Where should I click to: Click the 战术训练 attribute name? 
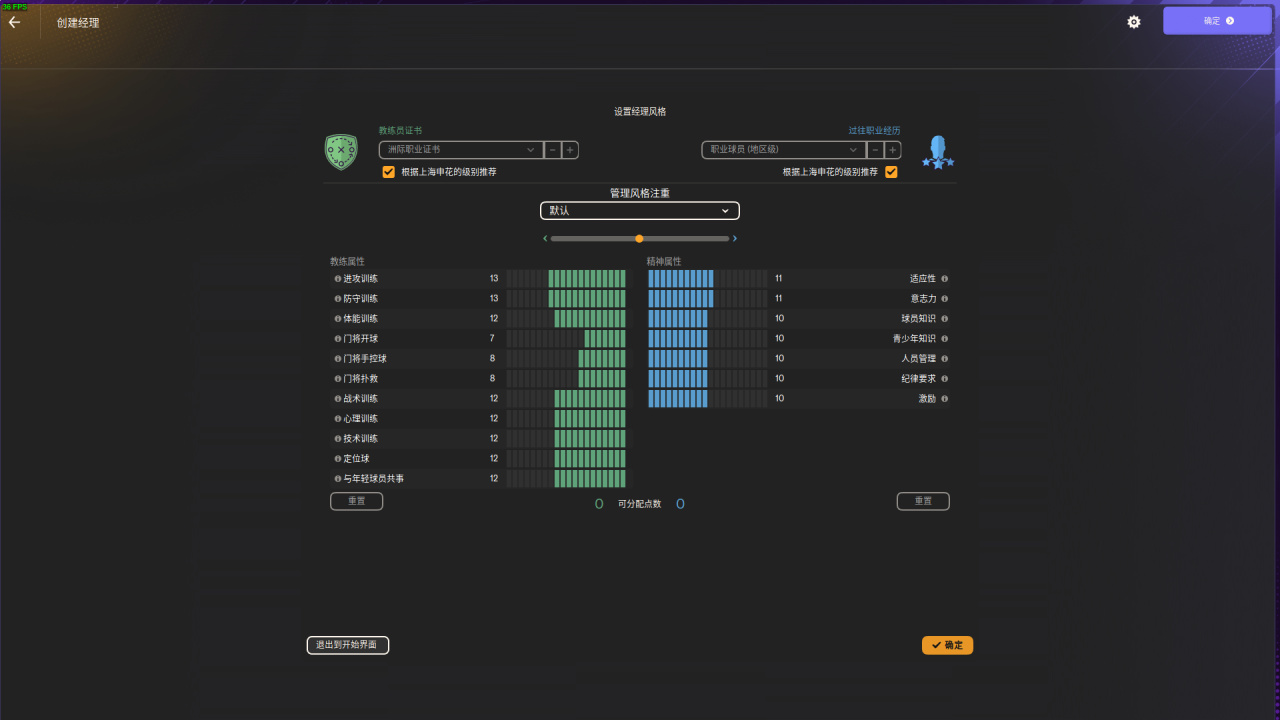click(x=361, y=399)
